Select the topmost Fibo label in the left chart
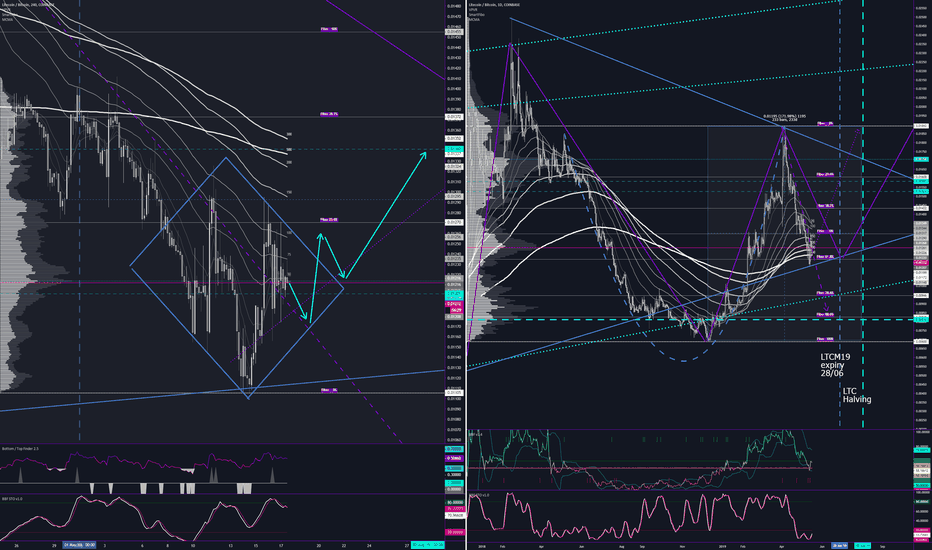The image size is (932, 550). click(x=329, y=29)
